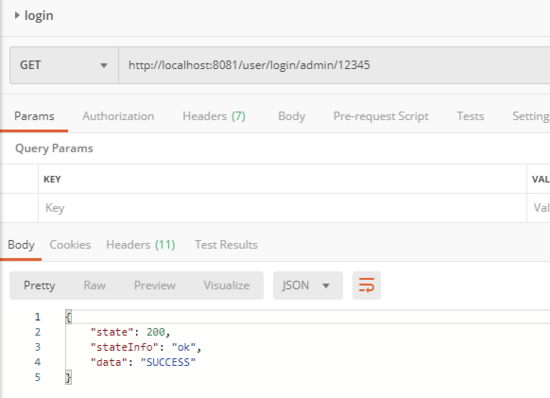Open the Settings tab
The height and width of the screenshot is (398, 550).
click(x=531, y=116)
